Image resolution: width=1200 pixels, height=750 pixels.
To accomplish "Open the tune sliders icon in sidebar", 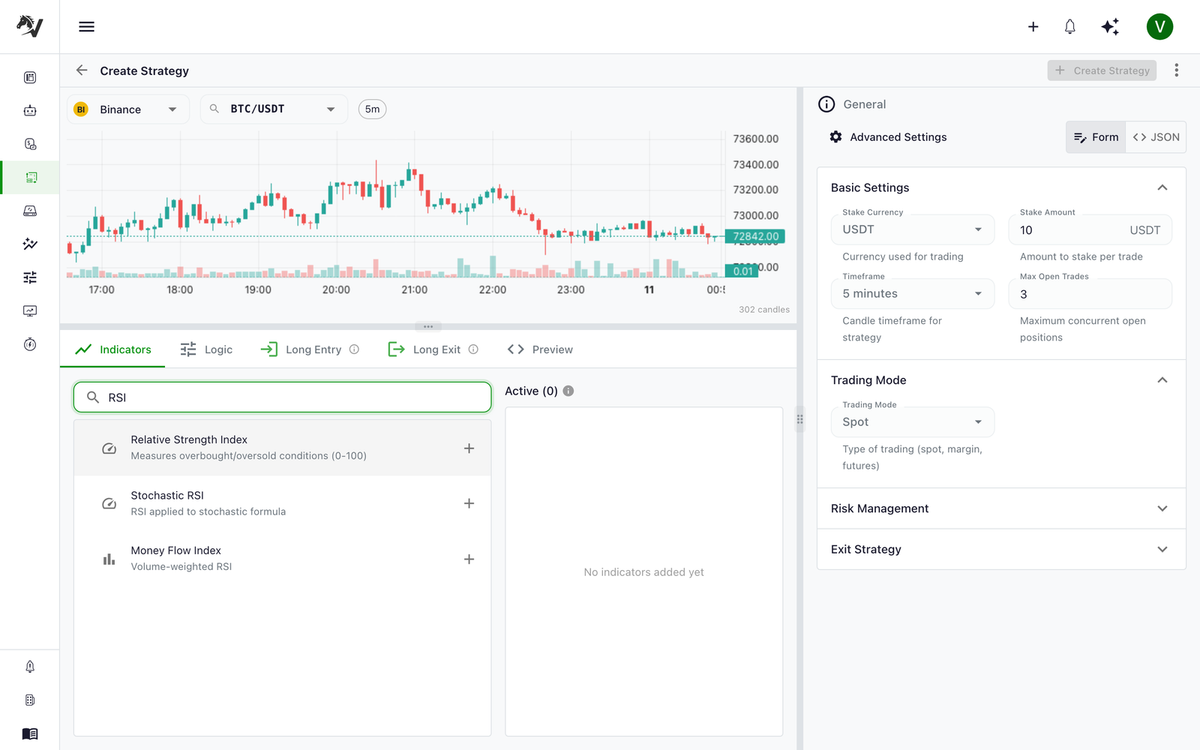I will point(30,278).
